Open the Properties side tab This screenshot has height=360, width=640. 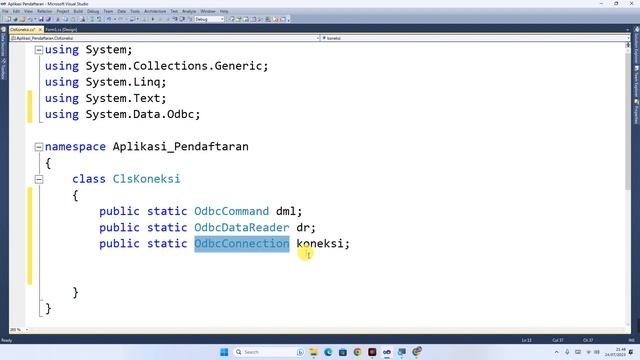click(636, 111)
